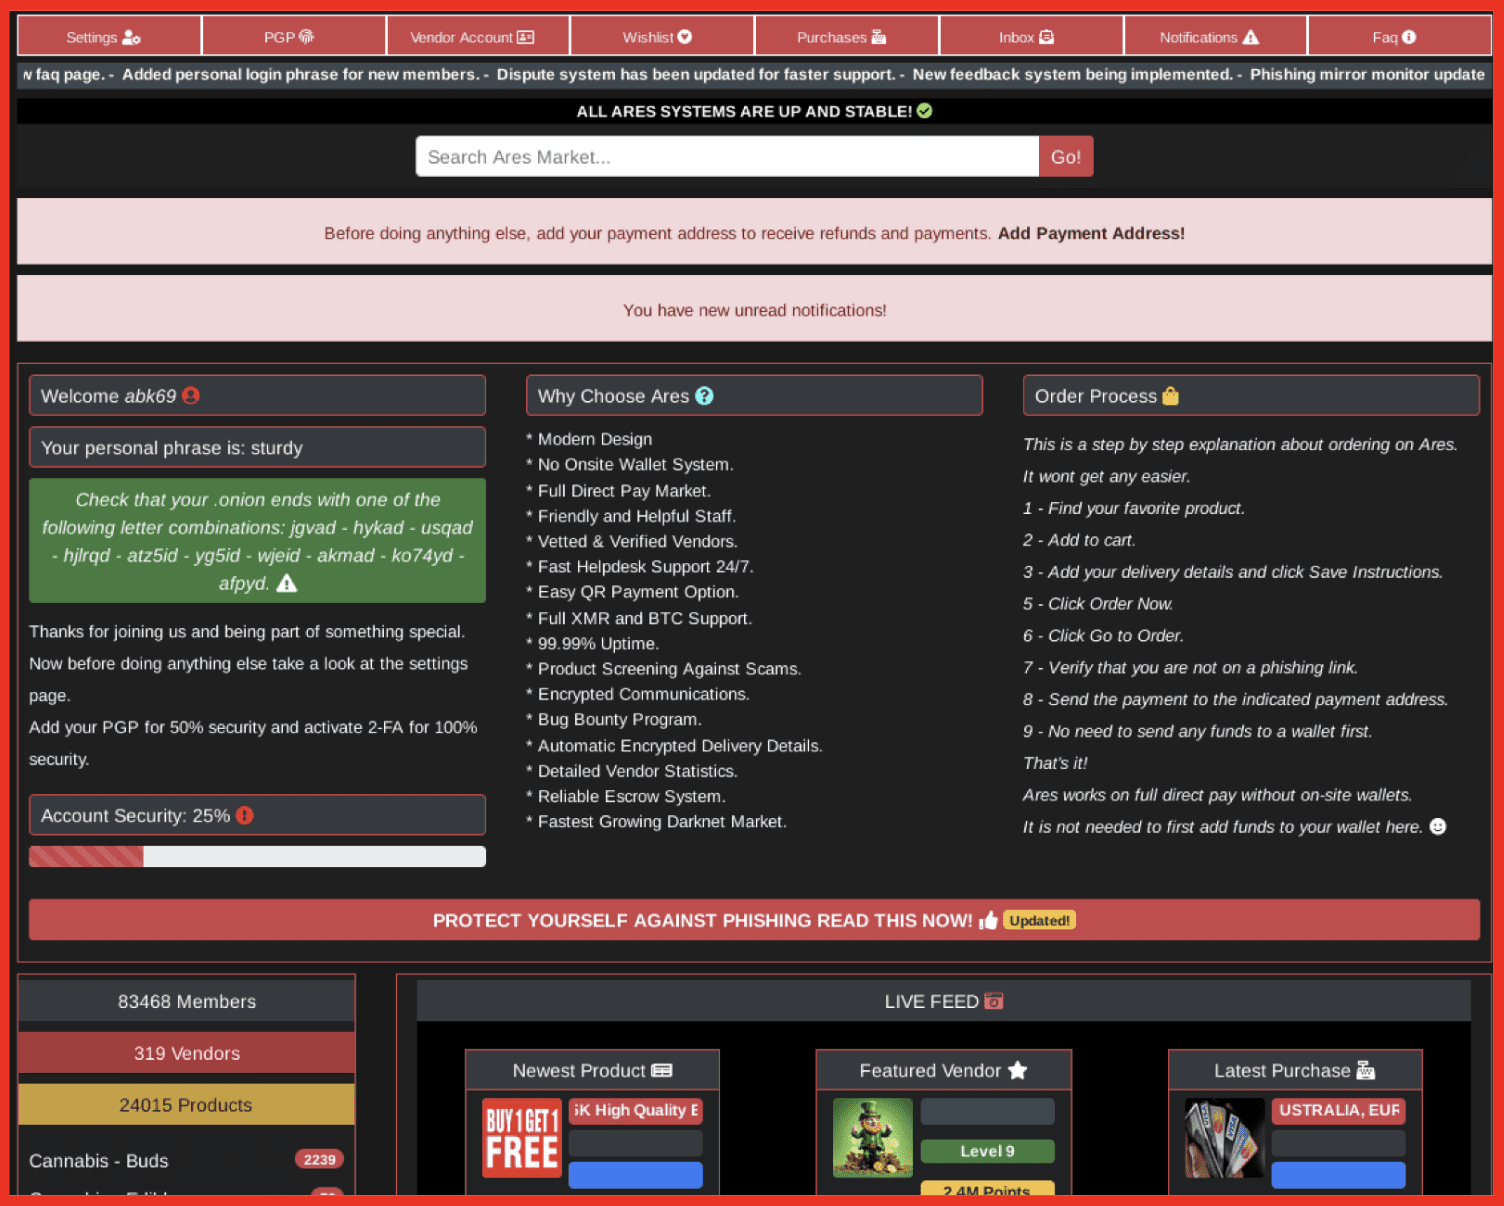Click the Faq info icon
Image resolution: width=1504 pixels, height=1206 pixels.
1409,37
